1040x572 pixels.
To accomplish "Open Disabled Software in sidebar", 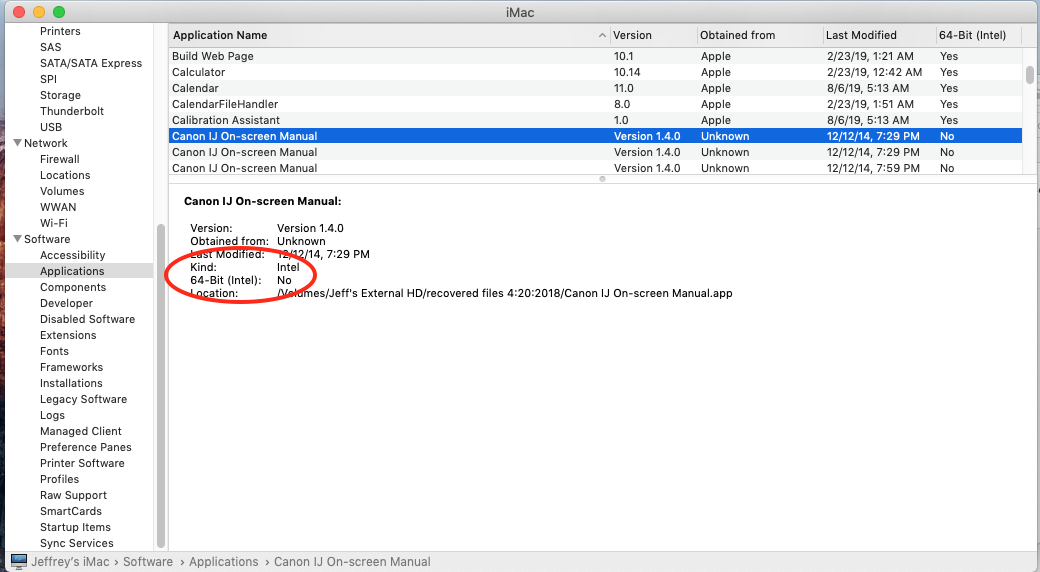I will 88,319.
